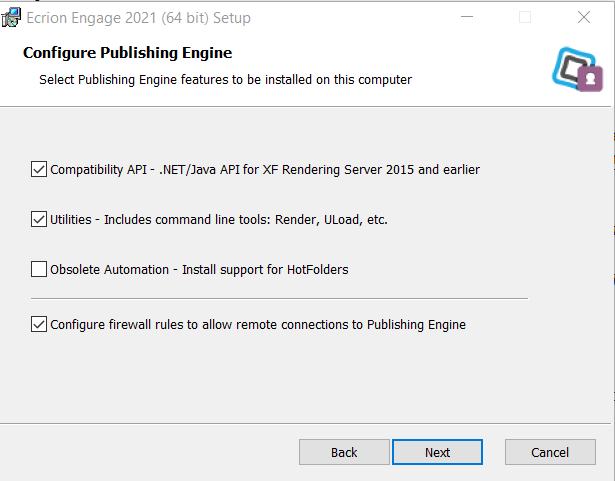
Task: Click the installer icon in the title bar
Action: click(11, 18)
